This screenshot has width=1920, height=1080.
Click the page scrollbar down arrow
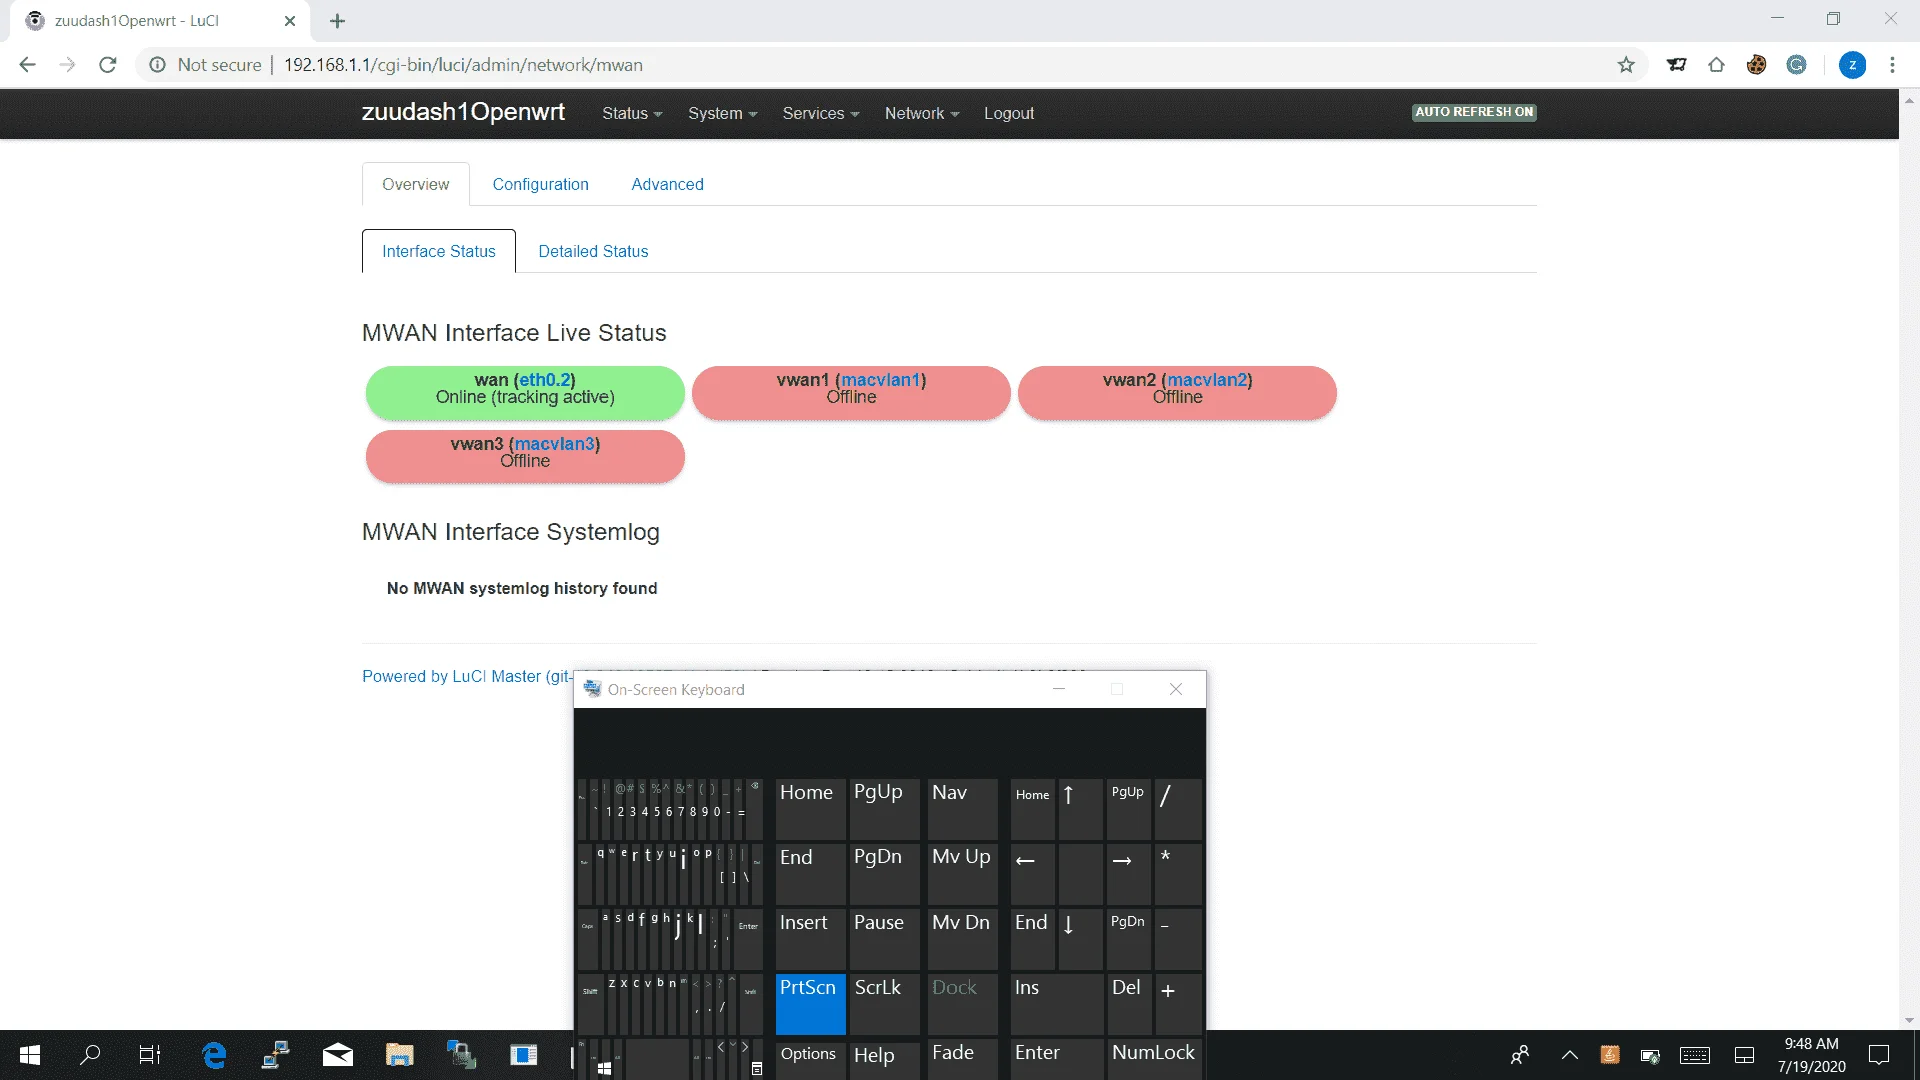1909,1021
